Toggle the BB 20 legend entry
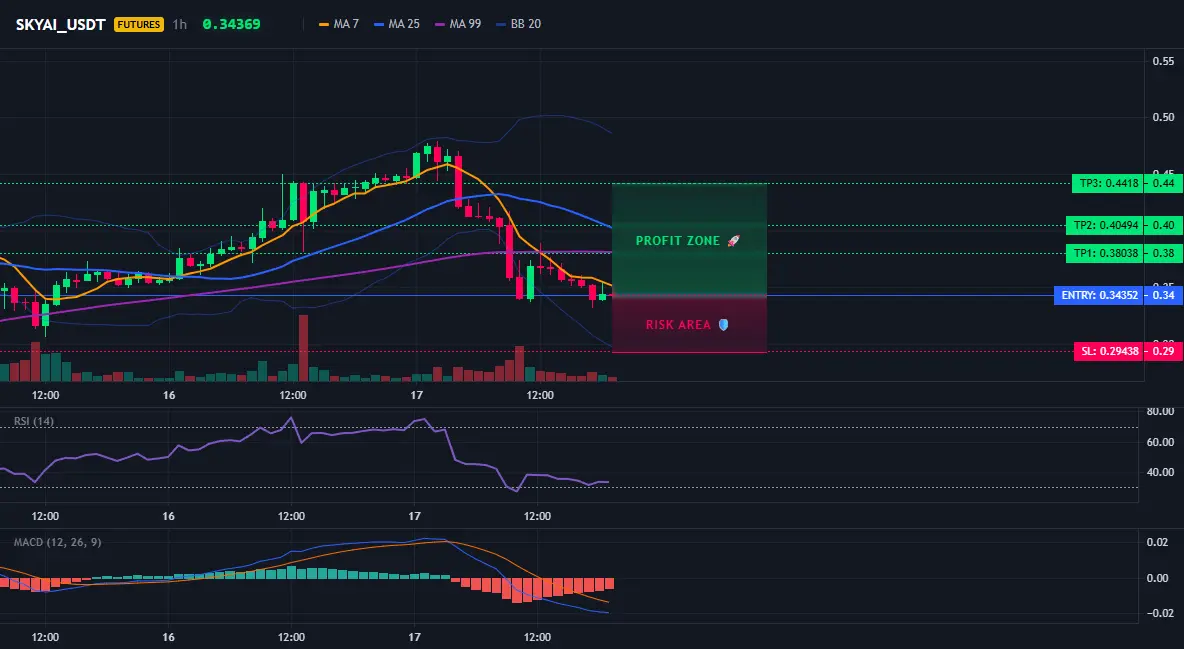The width and height of the screenshot is (1184, 649). point(519,24)
